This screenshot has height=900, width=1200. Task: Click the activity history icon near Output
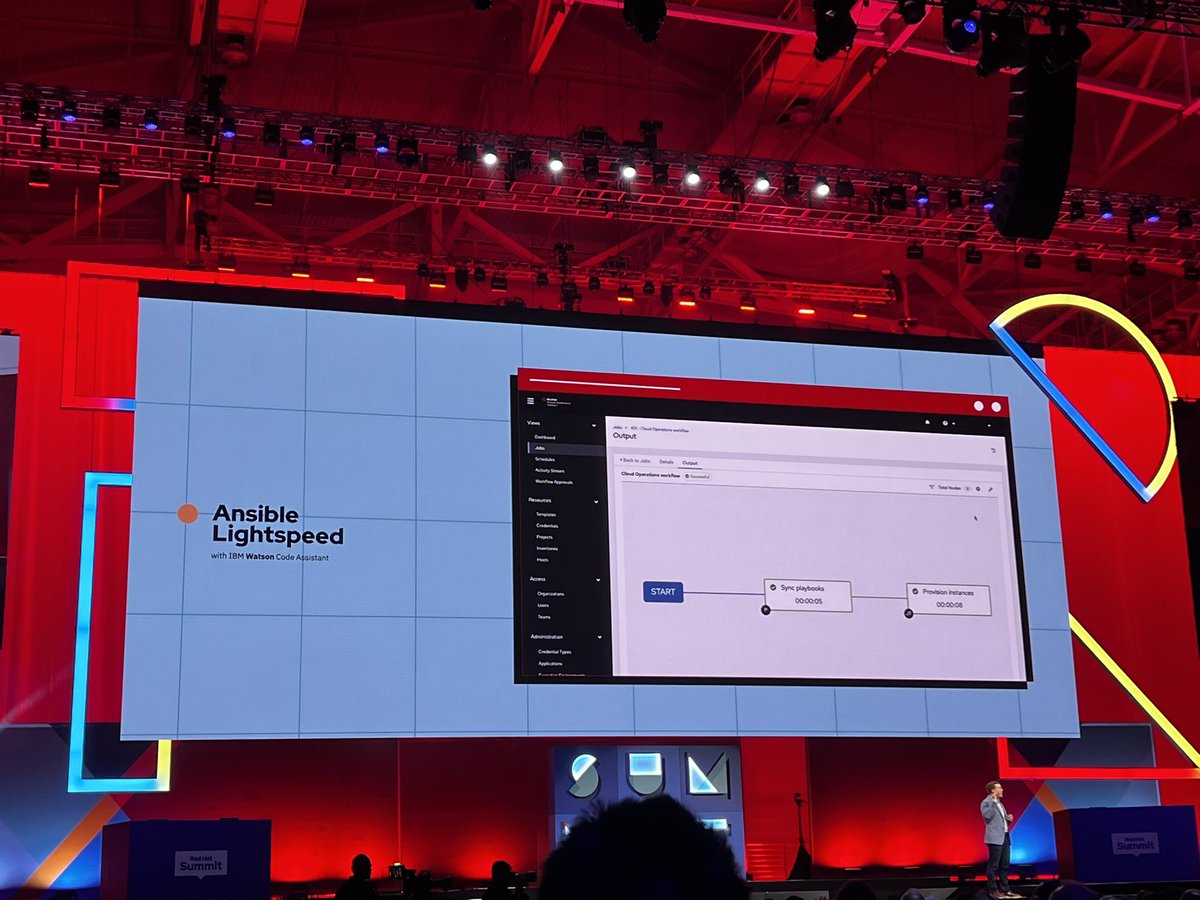993,450
